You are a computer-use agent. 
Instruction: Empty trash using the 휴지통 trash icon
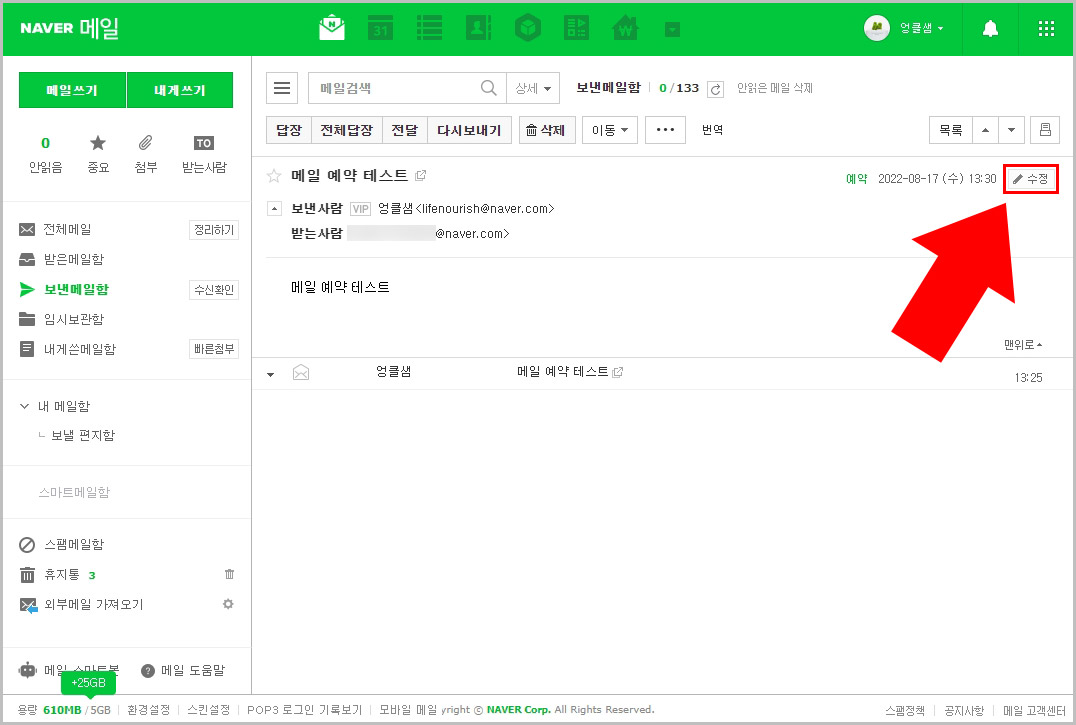click(x=229, y=574)
